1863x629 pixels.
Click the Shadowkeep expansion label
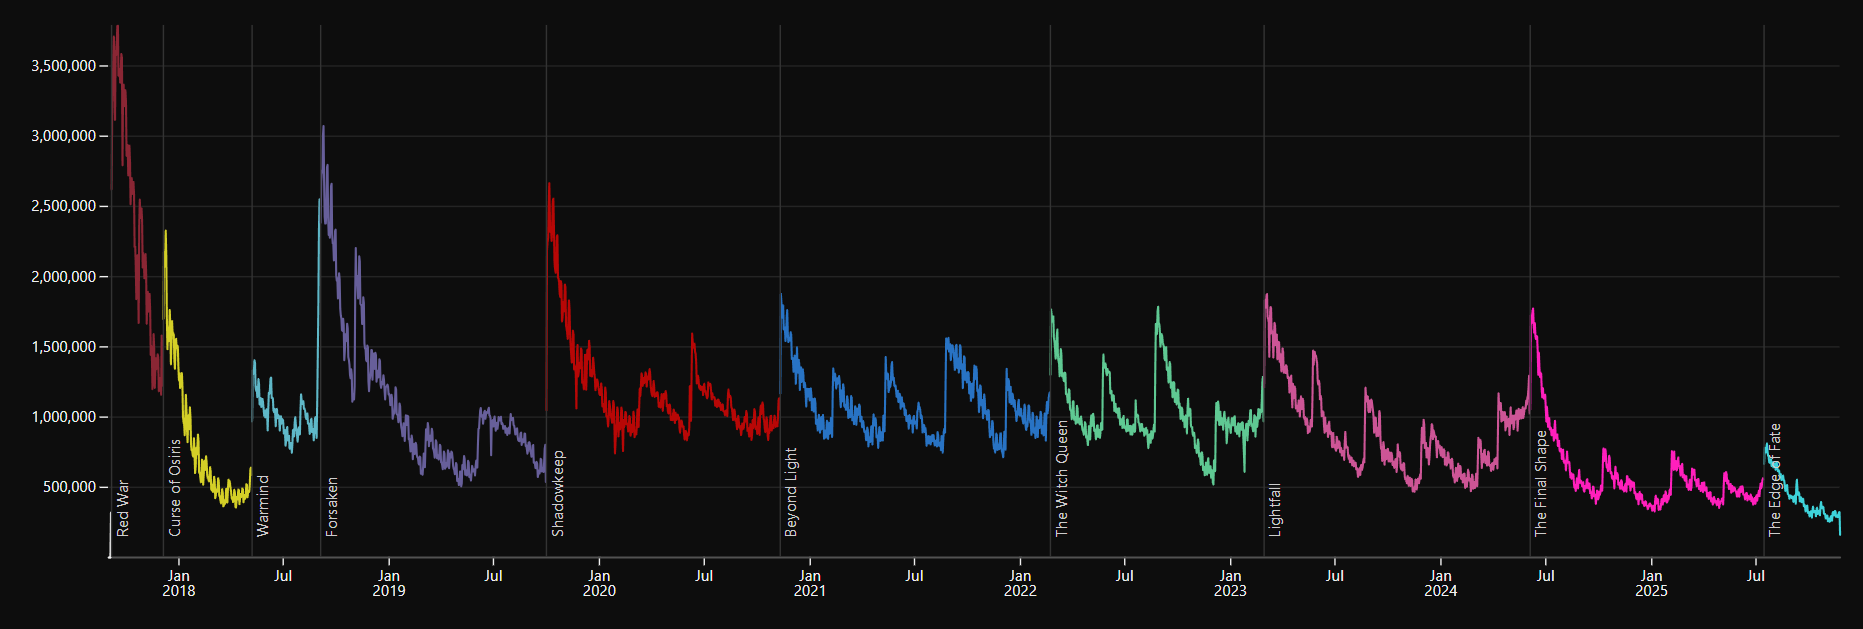point(558,494)
